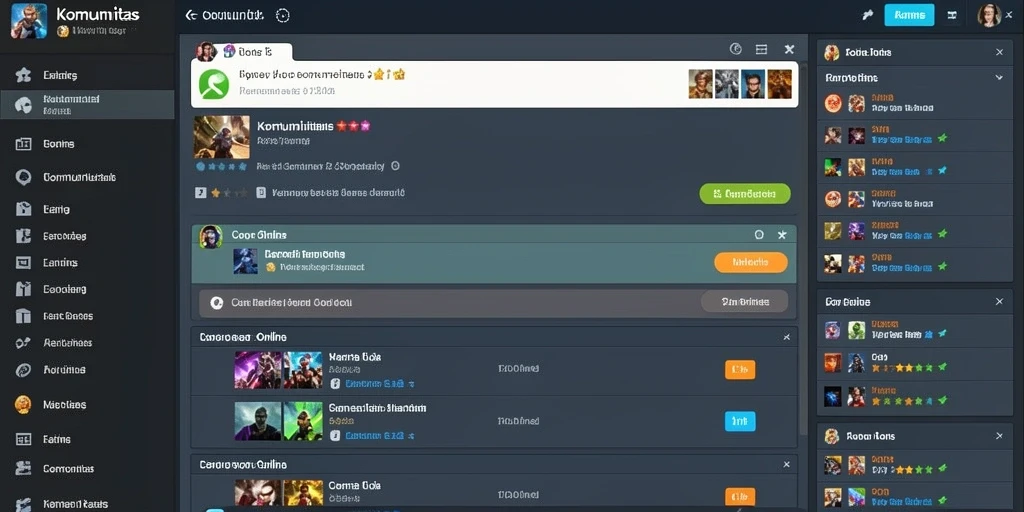Open the grey second thumbnail in the white banner
This screenshot has width=1024, height=512.
[x=727, y=84]
